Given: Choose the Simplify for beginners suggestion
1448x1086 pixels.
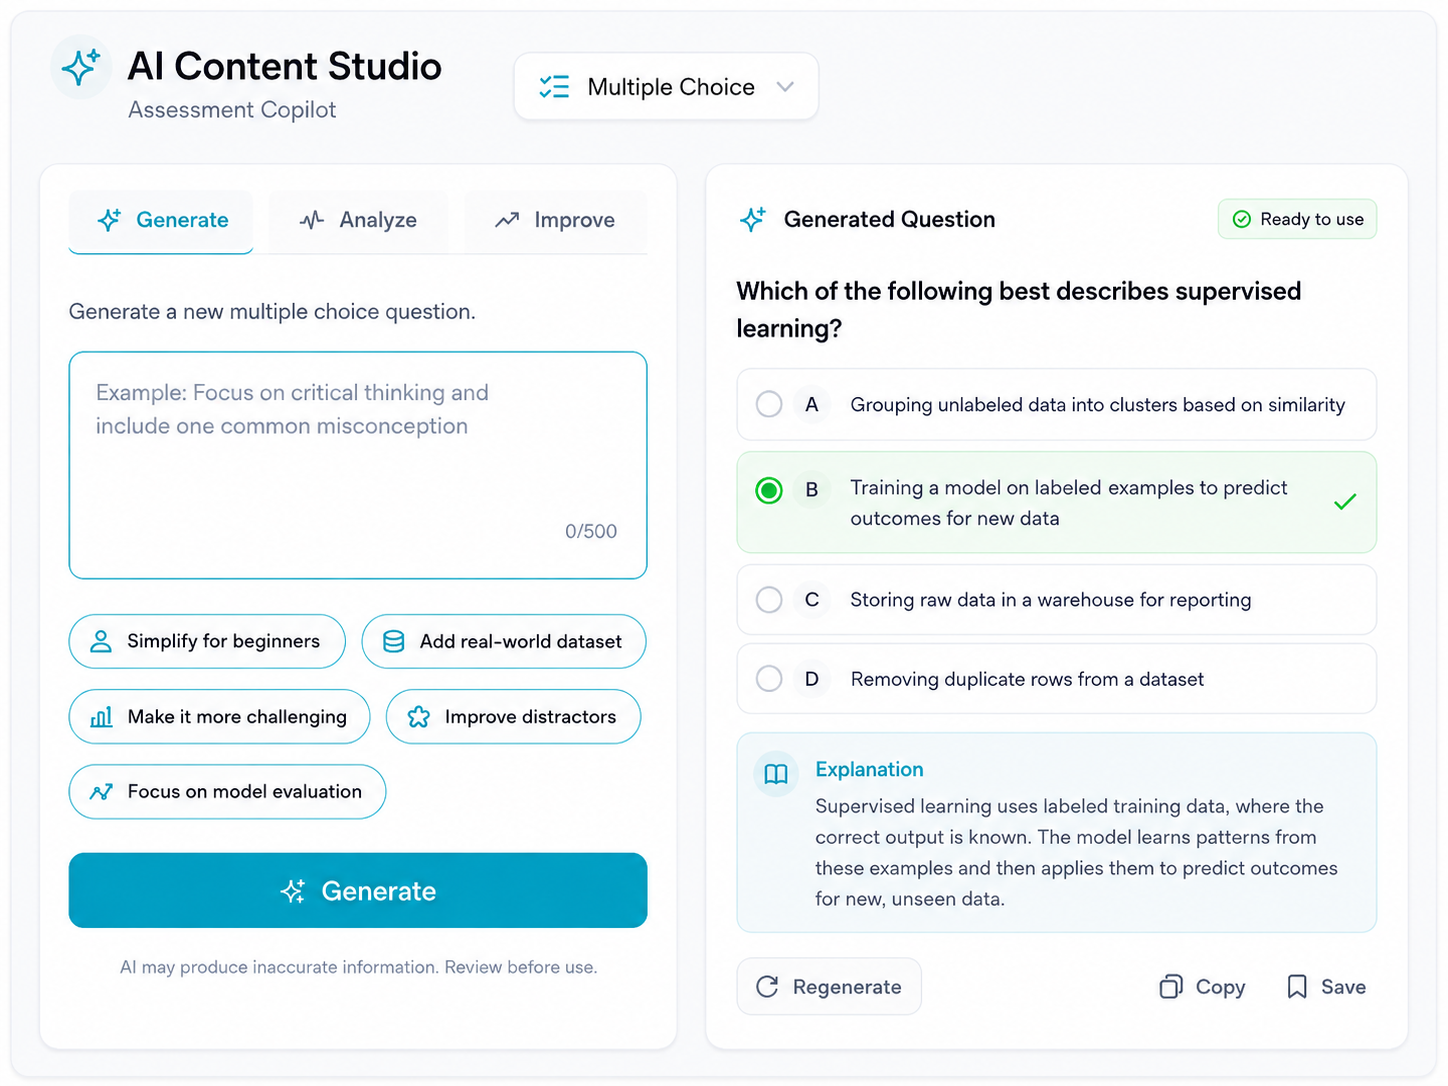Looking at the screenshot, I should click(207, 641).
